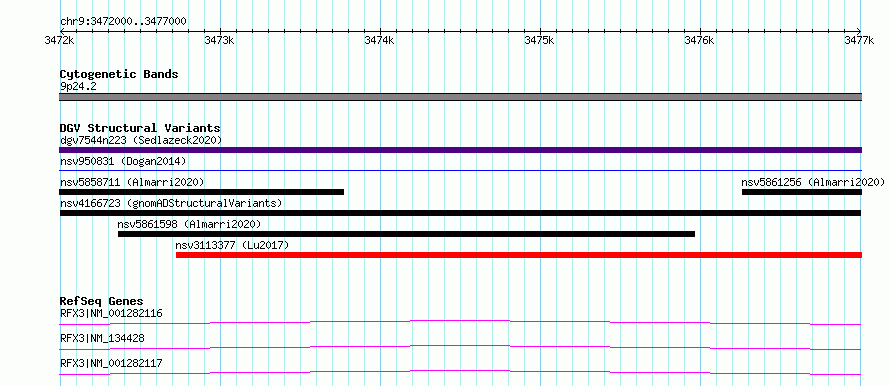The width and height of the screenshot is (890, 386).
Task: Click the 3477k ruler tick label
Action: [860, 41]
